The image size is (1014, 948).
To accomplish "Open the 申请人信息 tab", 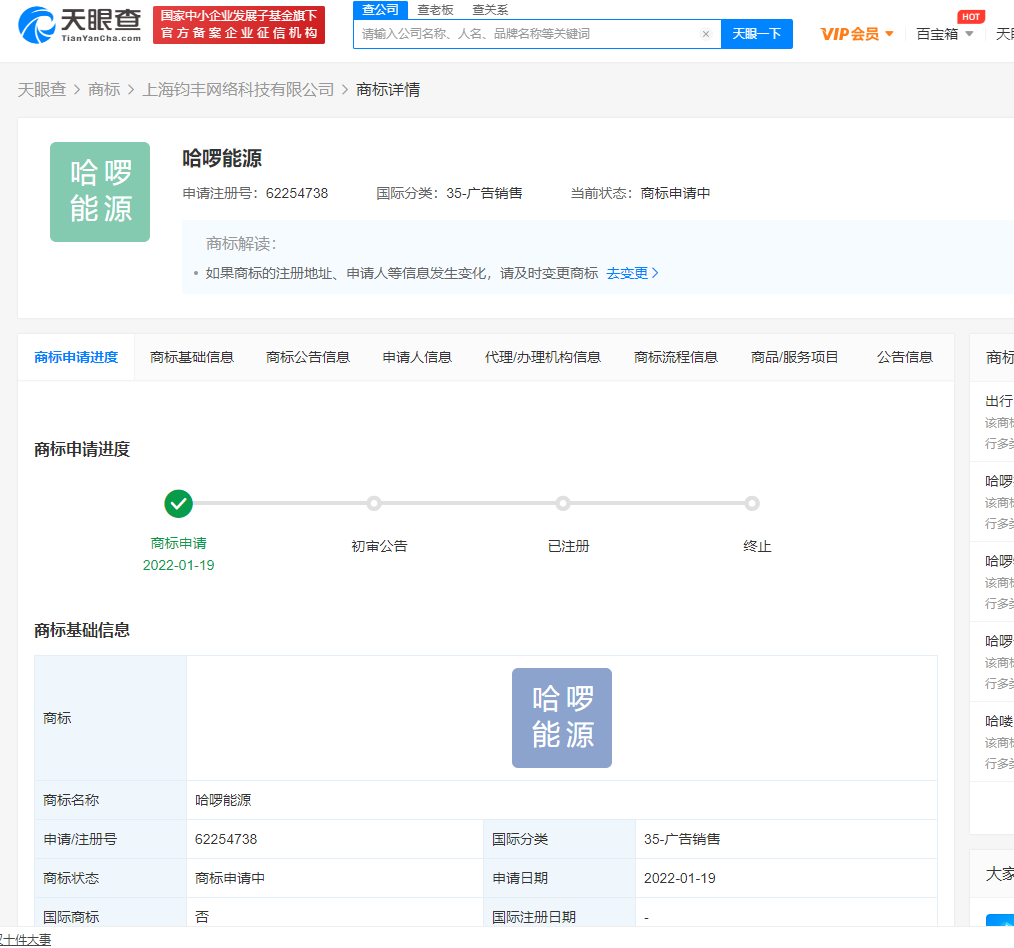I will pyautogui.click(x=417, y=357).
